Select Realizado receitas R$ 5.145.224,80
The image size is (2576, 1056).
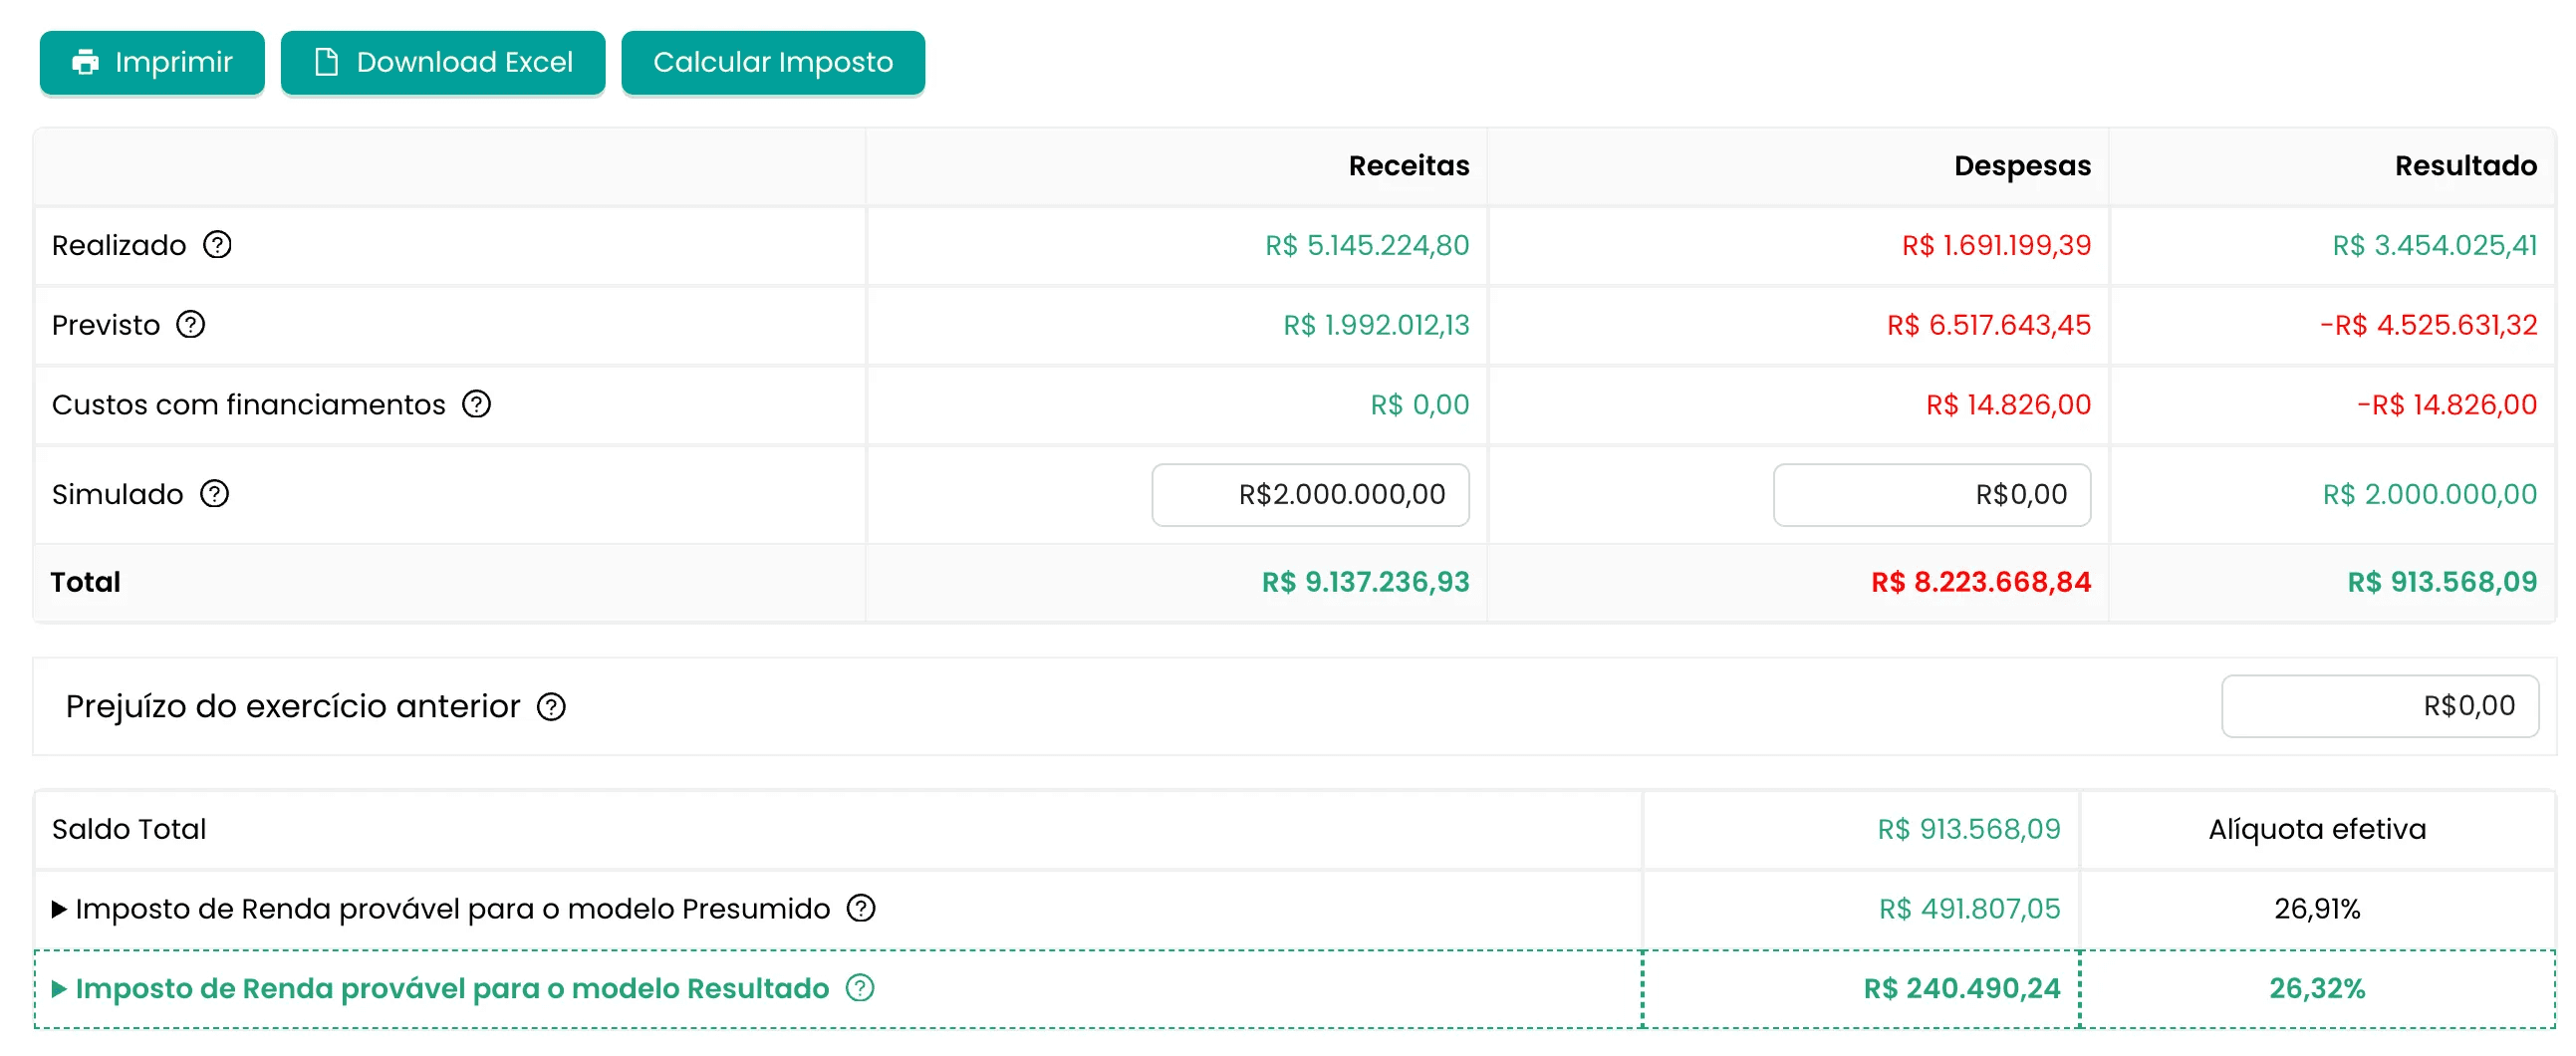click(1367, 245)
